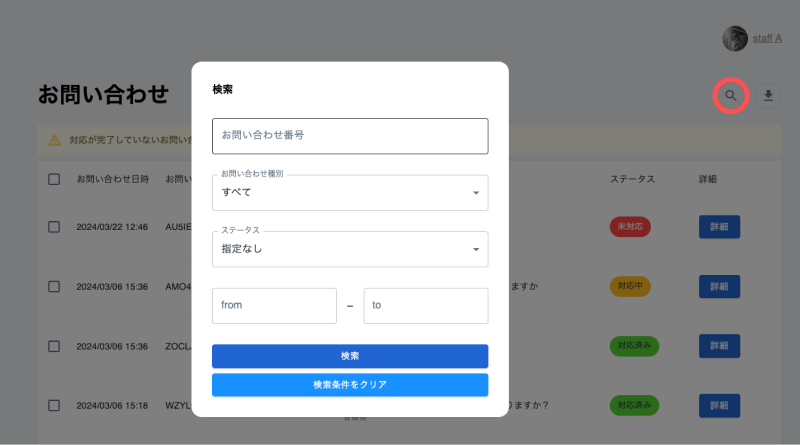
Task: Focus the お問い合わせ番号 input field
Action: [x=350, y=136]
